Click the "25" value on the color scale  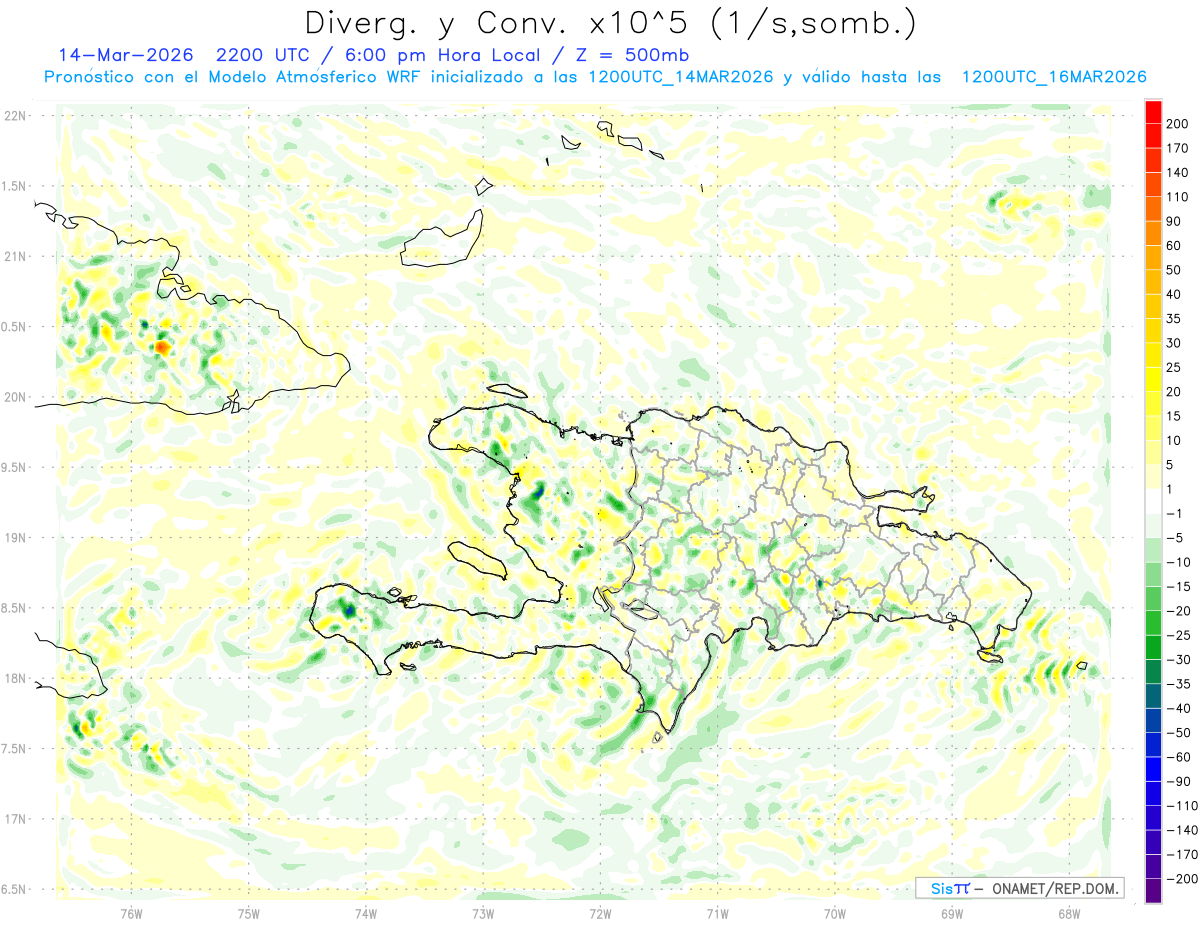click(x=1174, y=367)
